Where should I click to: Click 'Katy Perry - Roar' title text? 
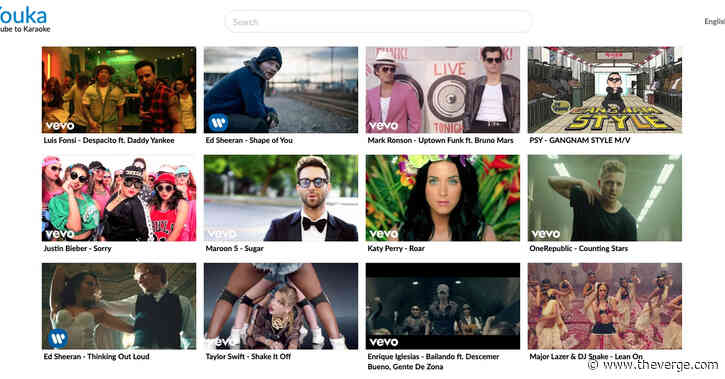(396, 248)
